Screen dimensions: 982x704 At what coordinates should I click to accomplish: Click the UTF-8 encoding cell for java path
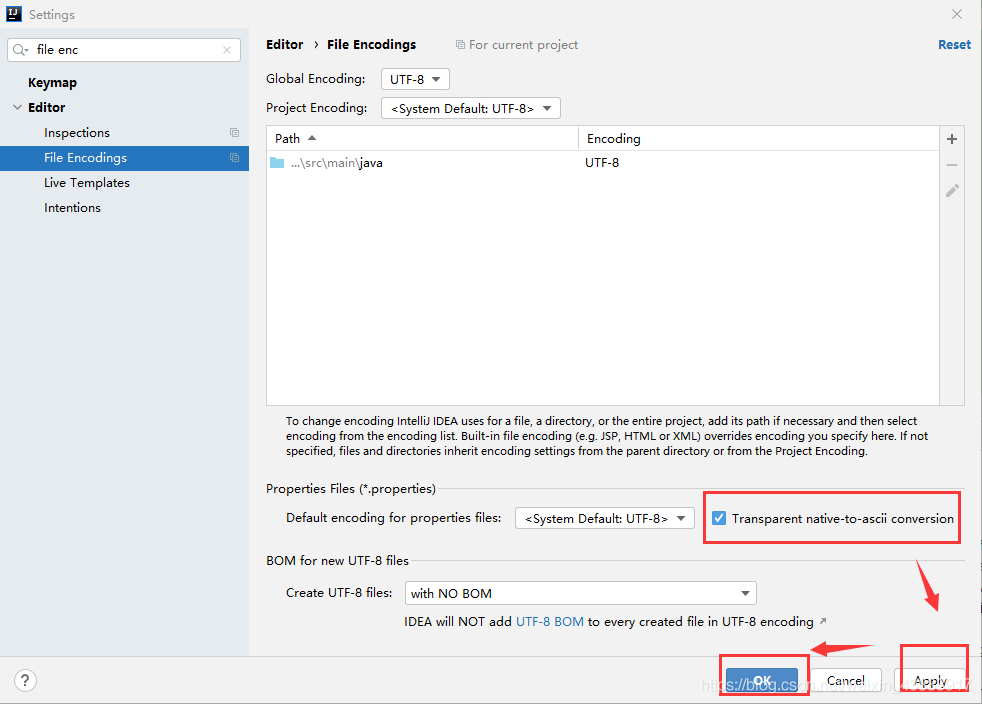click(602, 163)
